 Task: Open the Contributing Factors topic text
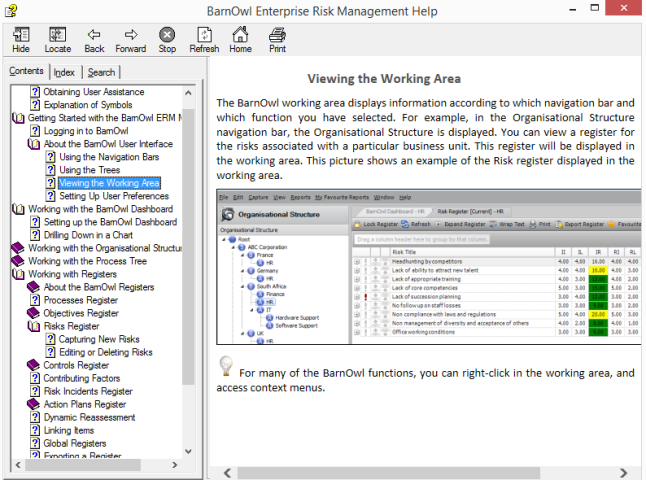coord(82,378)
